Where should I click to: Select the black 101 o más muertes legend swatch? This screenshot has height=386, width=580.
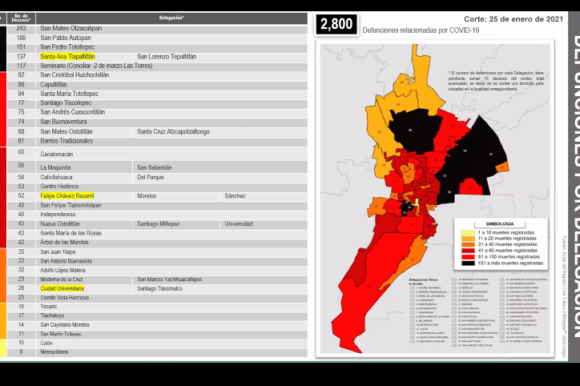coord(468,263)
